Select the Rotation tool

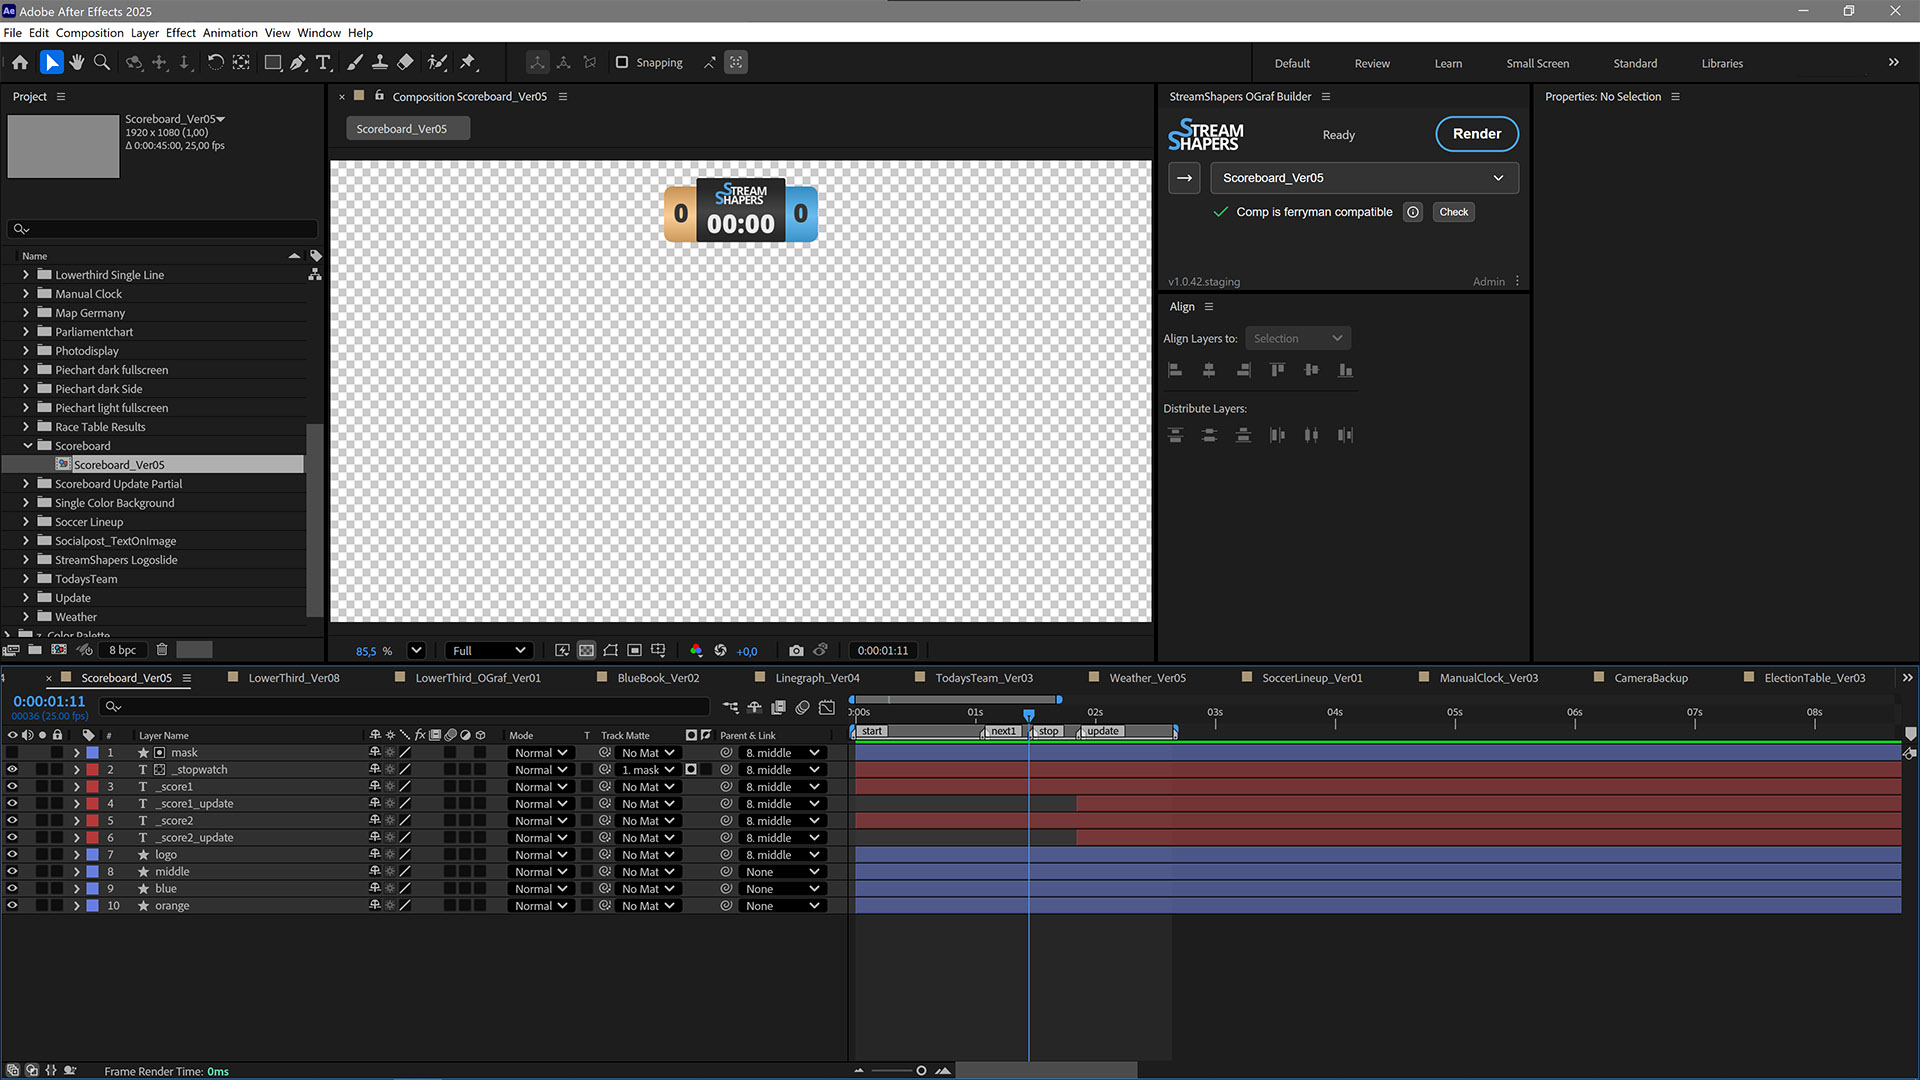click(x=215, y=62)
